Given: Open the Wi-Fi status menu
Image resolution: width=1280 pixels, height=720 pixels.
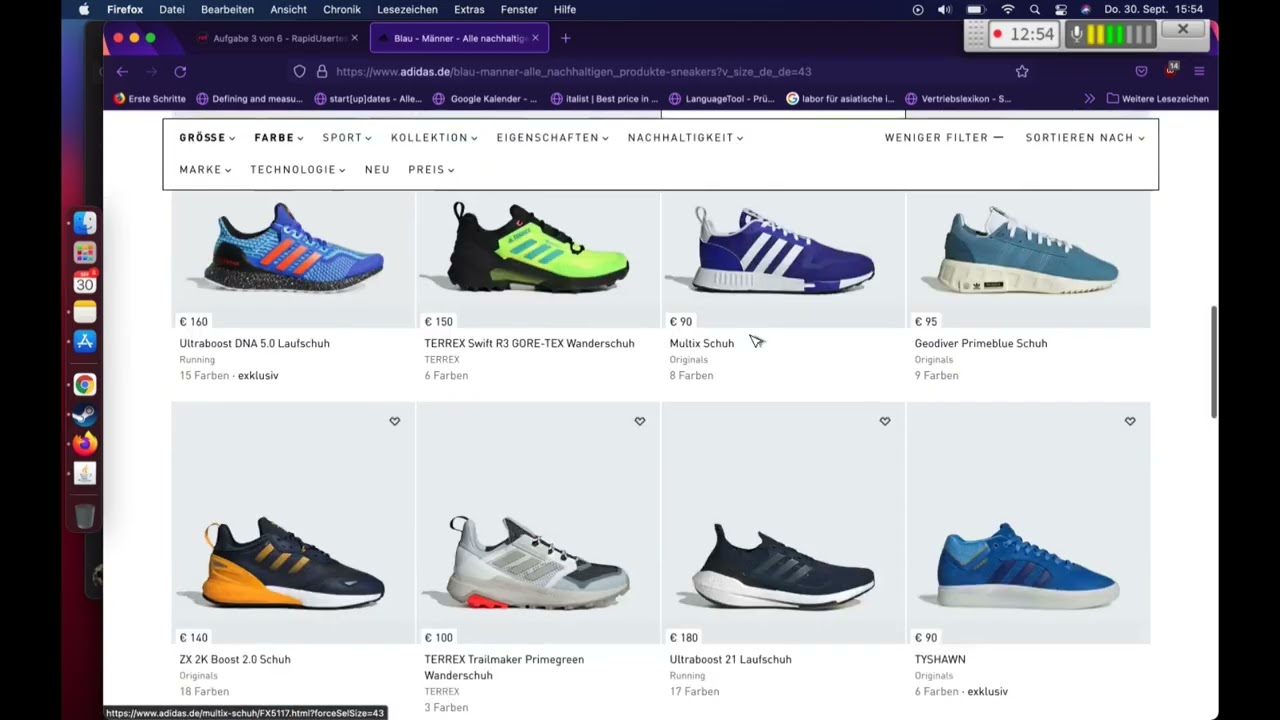Looking at the screenshot, I should pos(1008,9).
